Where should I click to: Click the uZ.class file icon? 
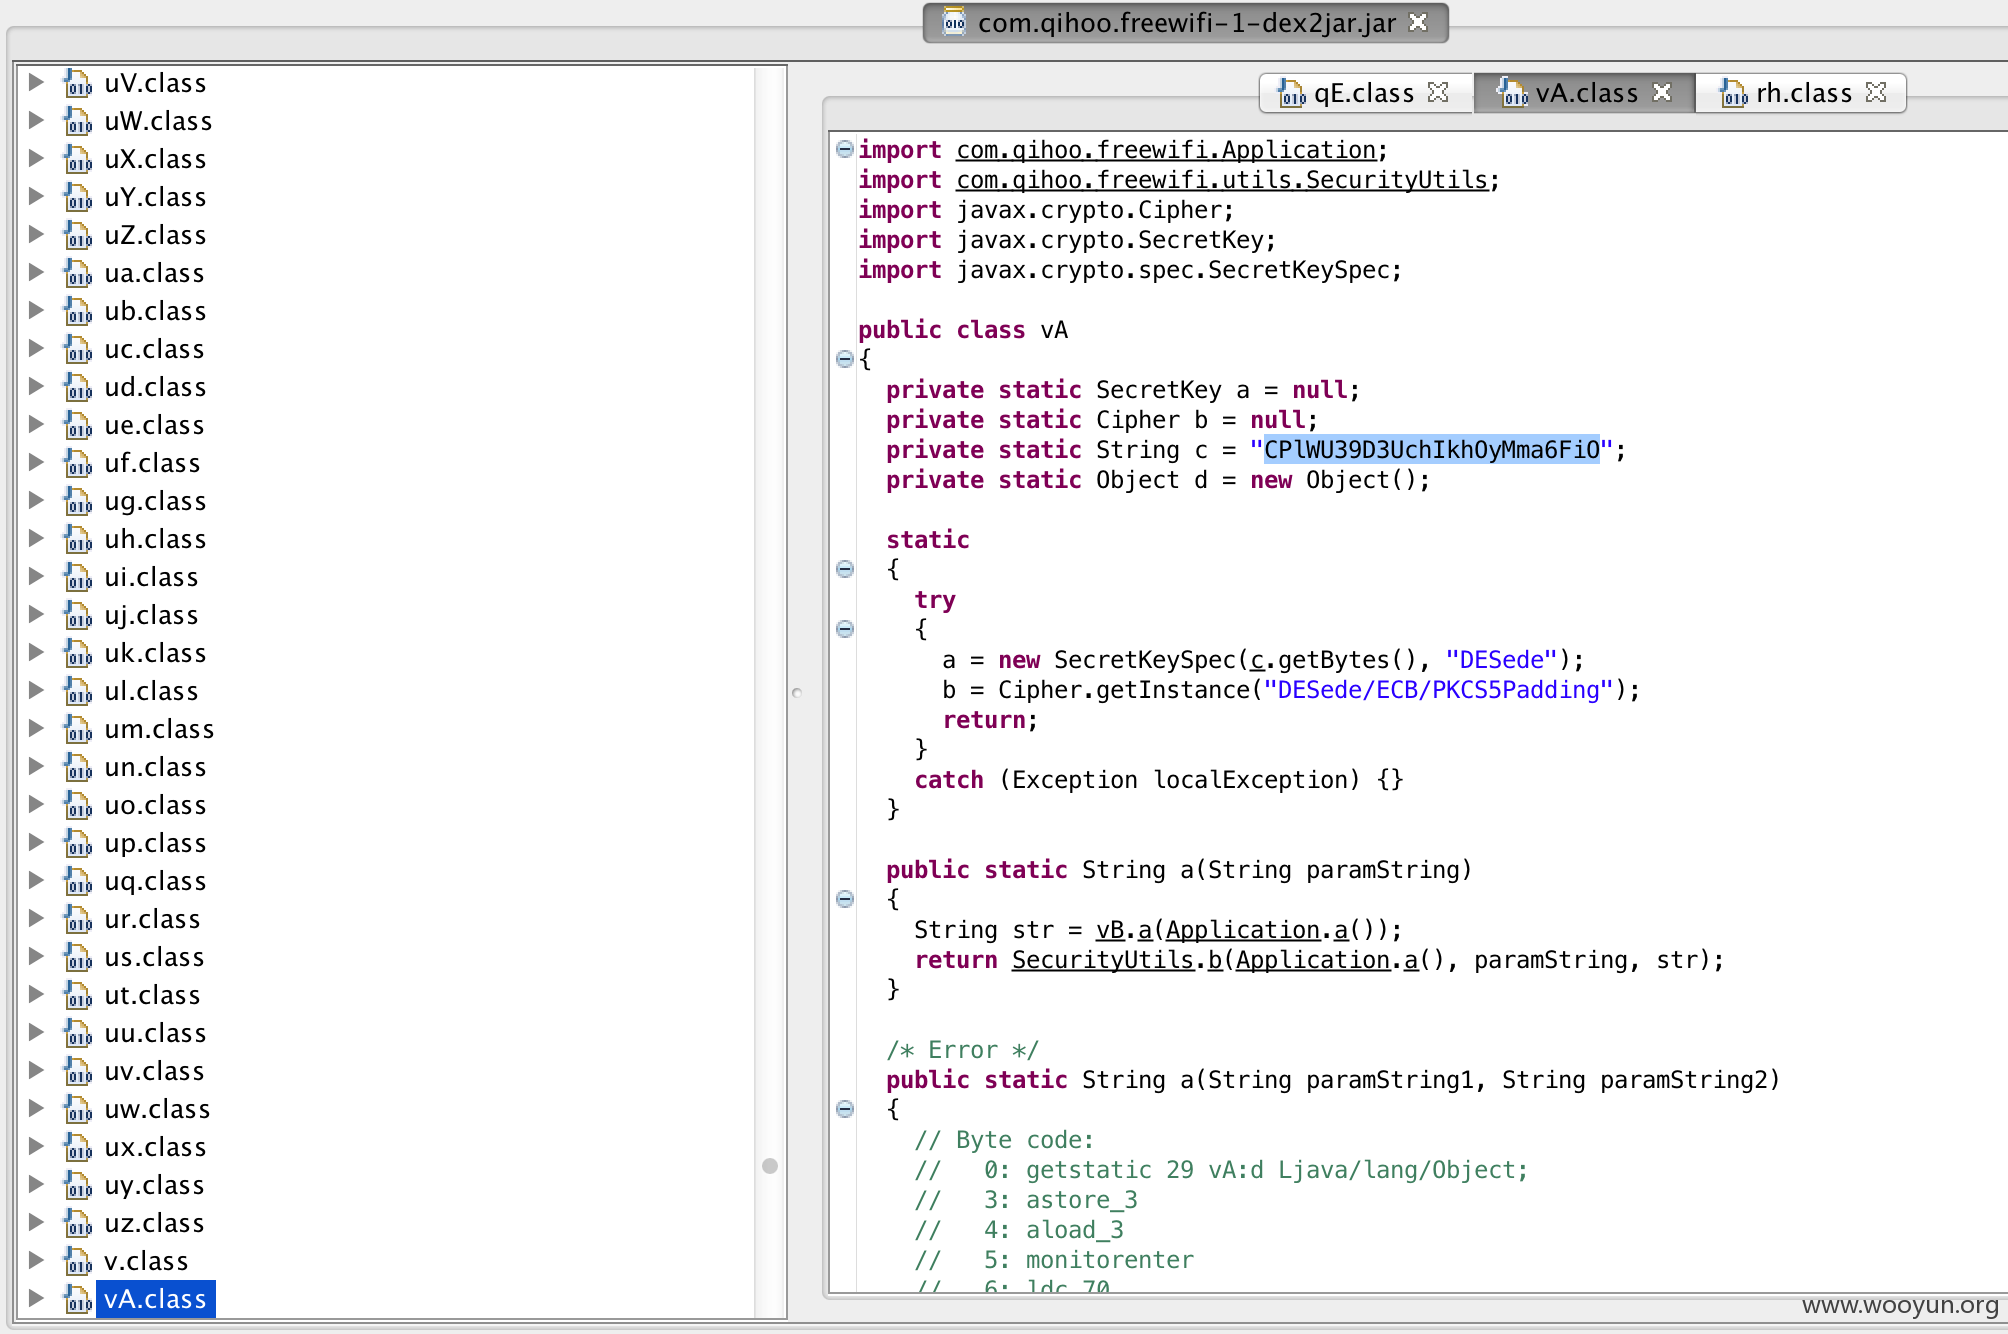click(x=78, y=235)
